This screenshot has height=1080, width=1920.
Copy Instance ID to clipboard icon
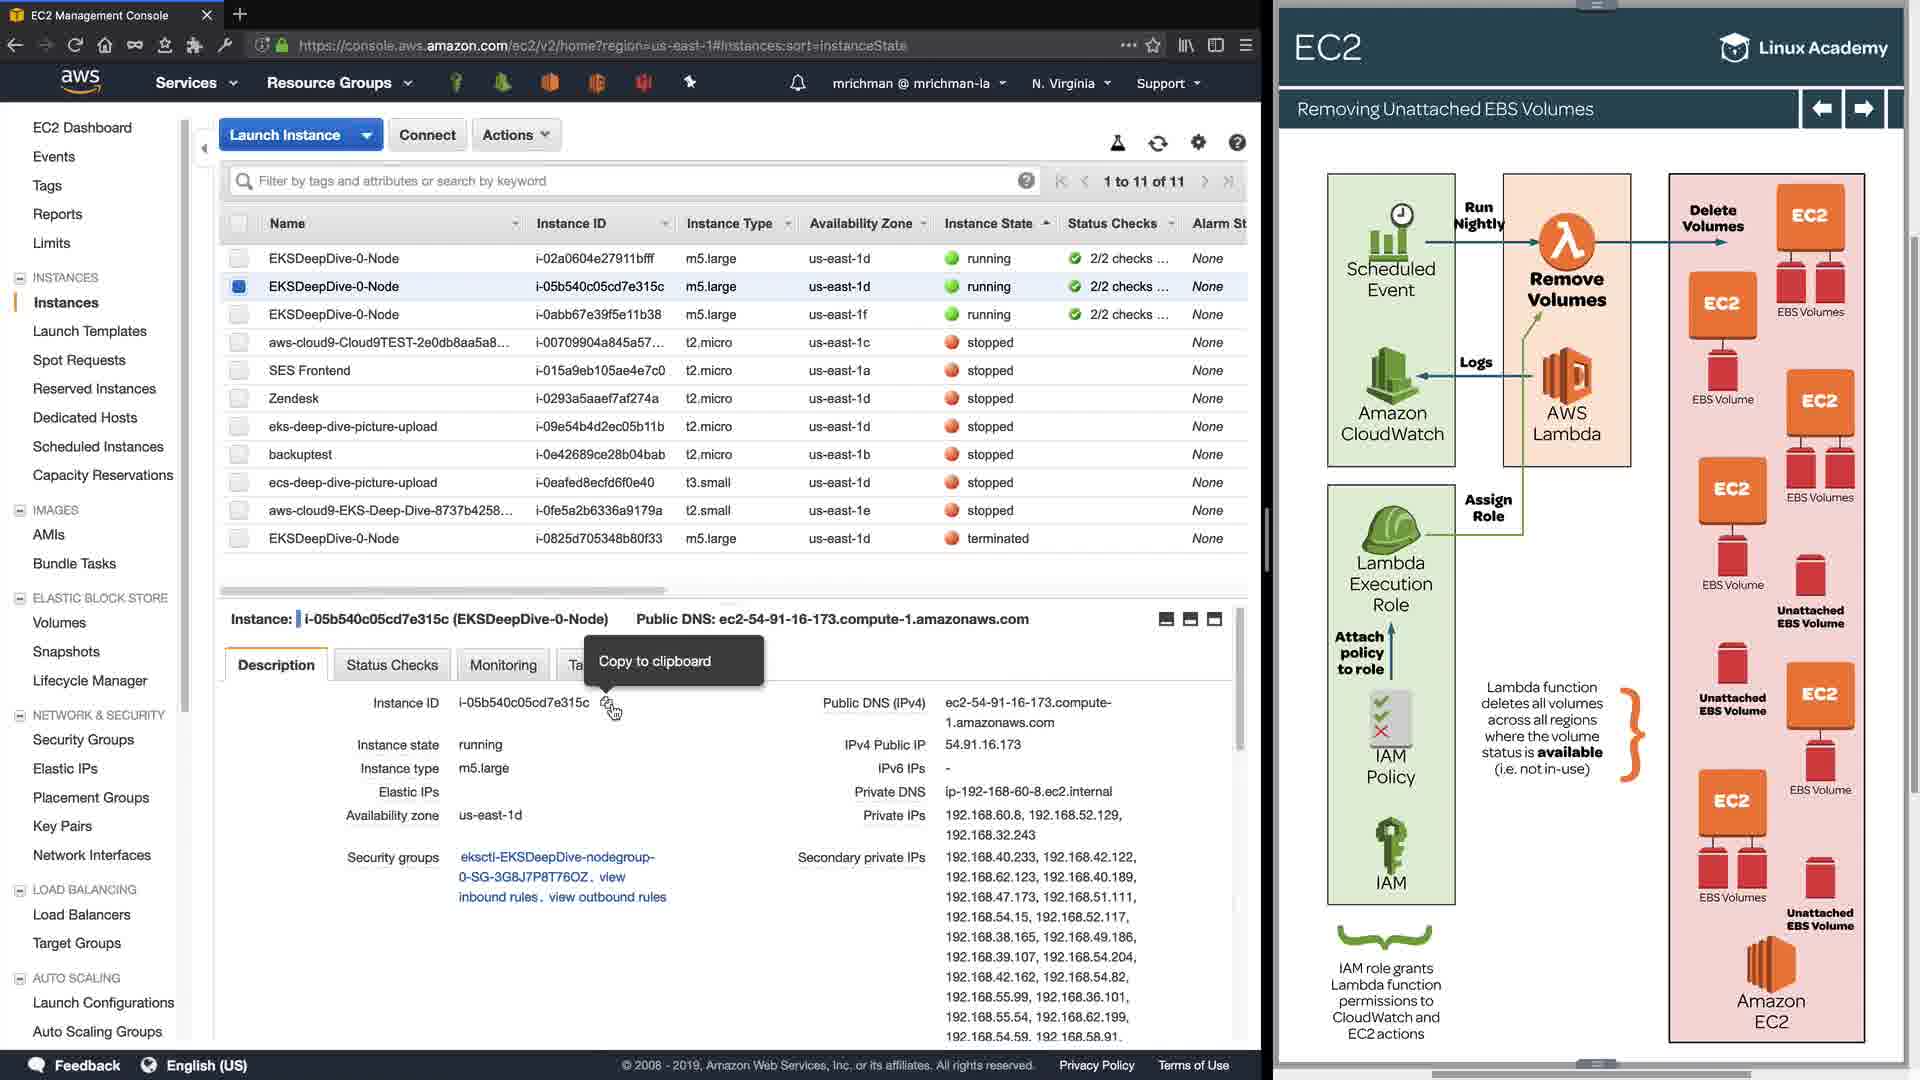pos(606,704)
